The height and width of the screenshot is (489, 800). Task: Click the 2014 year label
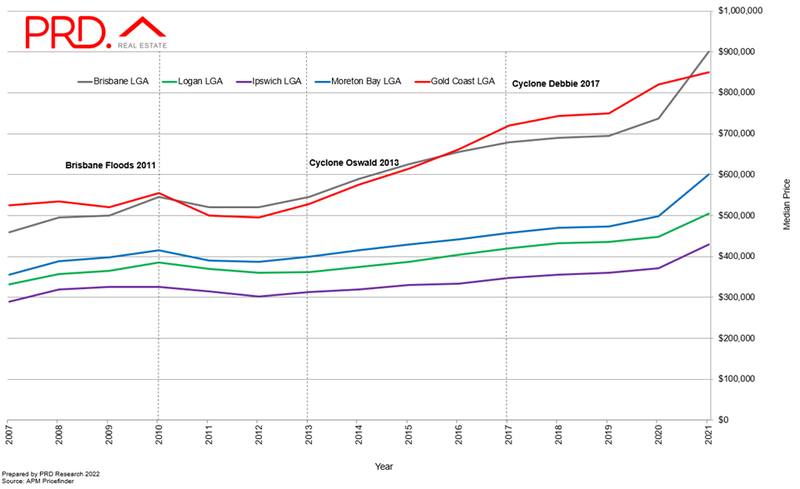click(358, 434)
